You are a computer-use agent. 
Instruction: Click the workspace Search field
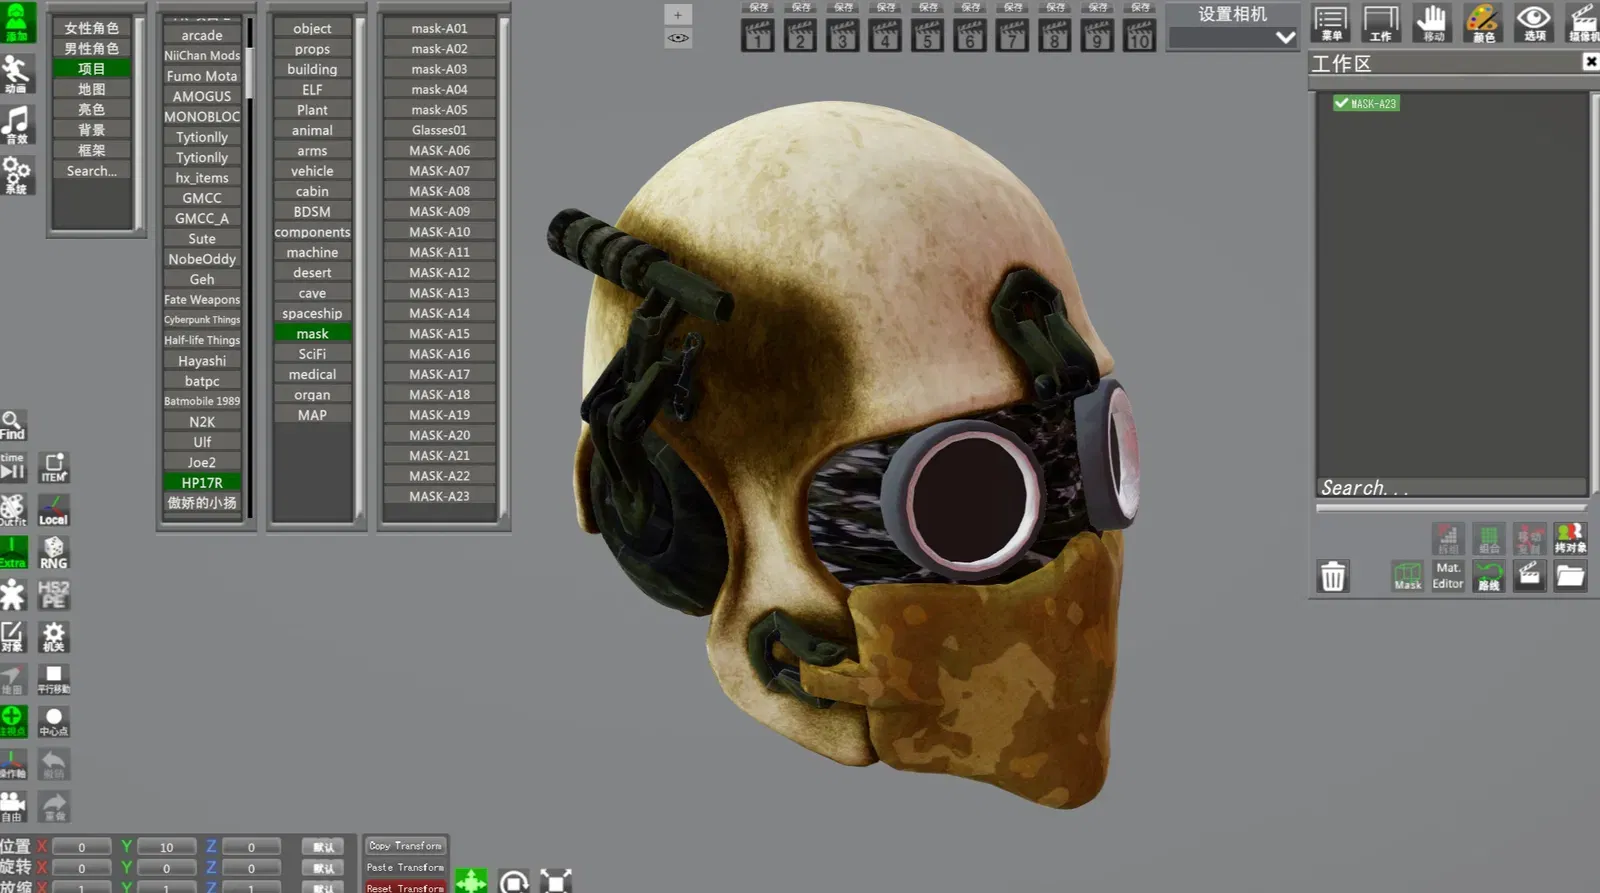pos(1451,487)
